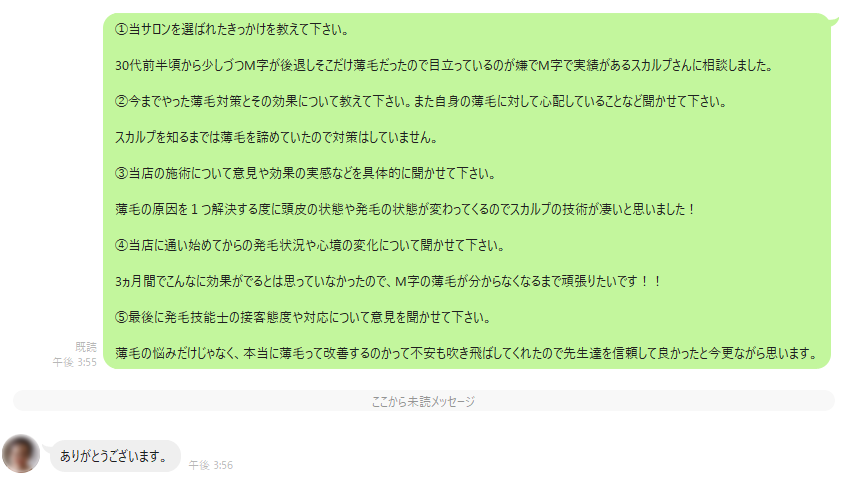846x484 pixels.
Task: Click the circled ① question number
Action: point(121,29)
